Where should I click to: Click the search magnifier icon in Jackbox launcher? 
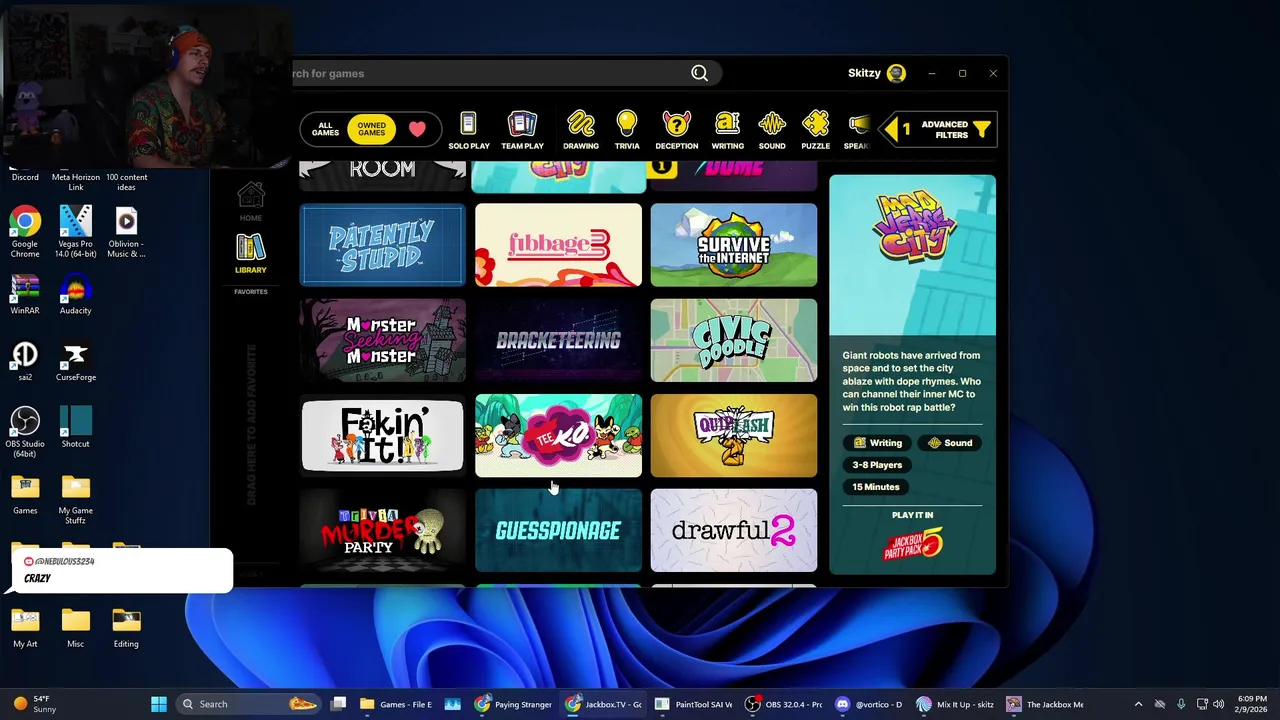point(699,73)
